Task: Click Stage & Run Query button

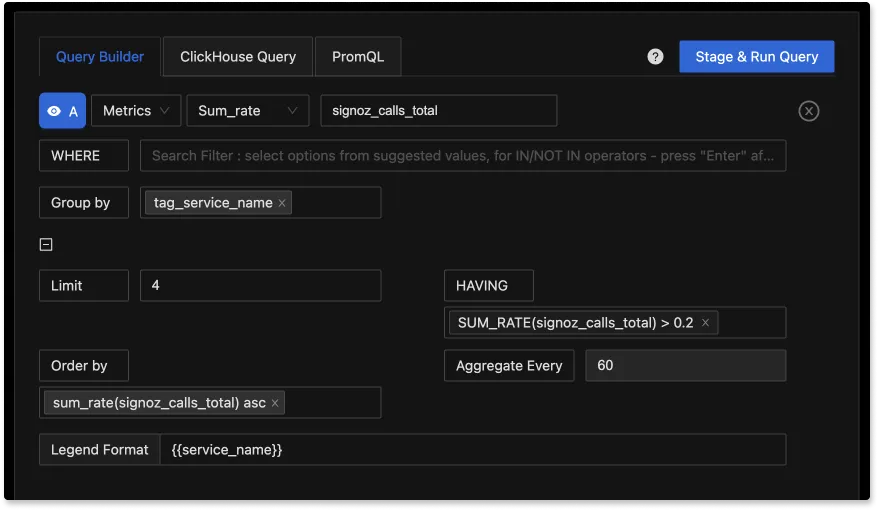Action: pyautogui.click(x=756, y=57)
